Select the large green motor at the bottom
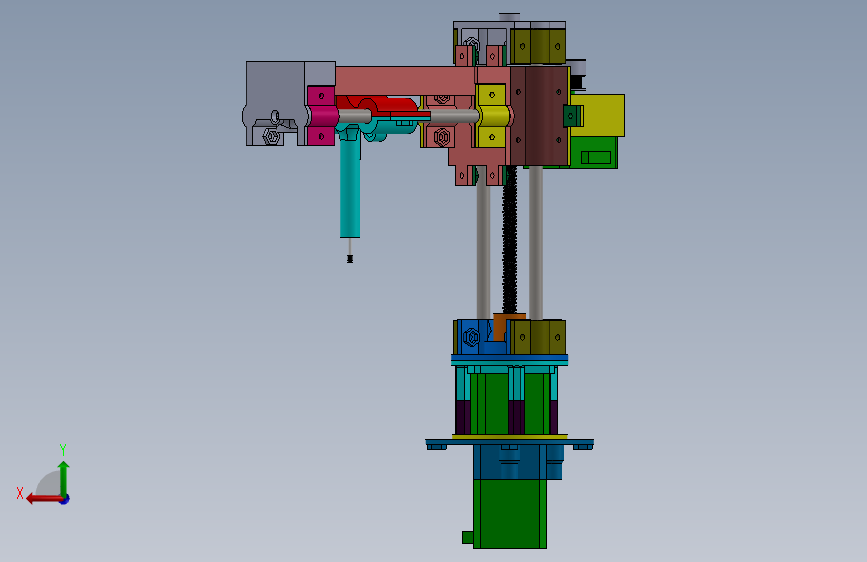Viewport: 867px width, 562px height. 509,514
